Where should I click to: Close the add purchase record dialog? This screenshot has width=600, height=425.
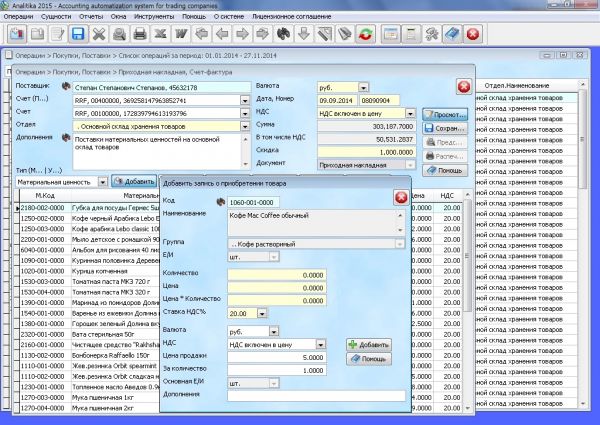[400, 197]
